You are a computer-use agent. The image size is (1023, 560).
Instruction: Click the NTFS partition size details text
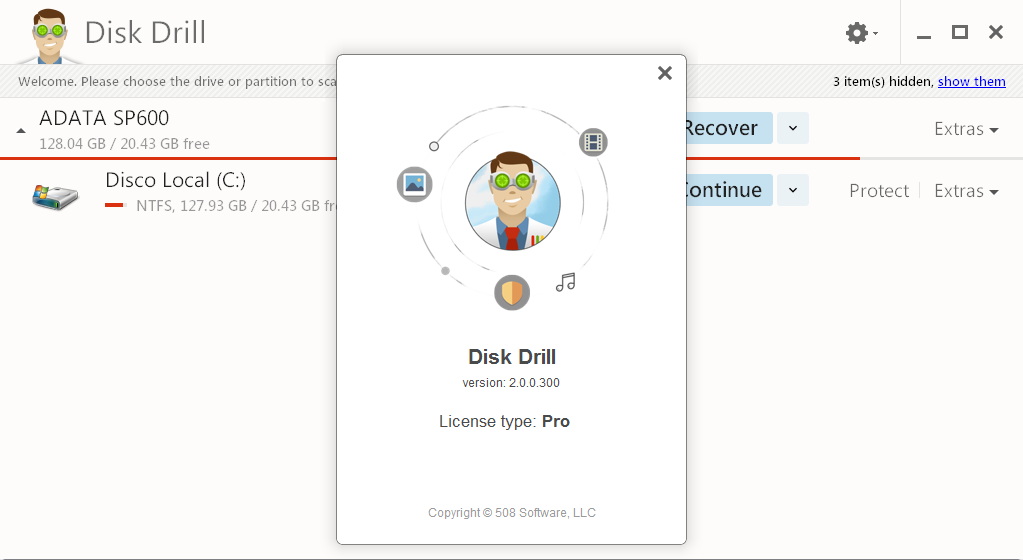tap(236, 206)
